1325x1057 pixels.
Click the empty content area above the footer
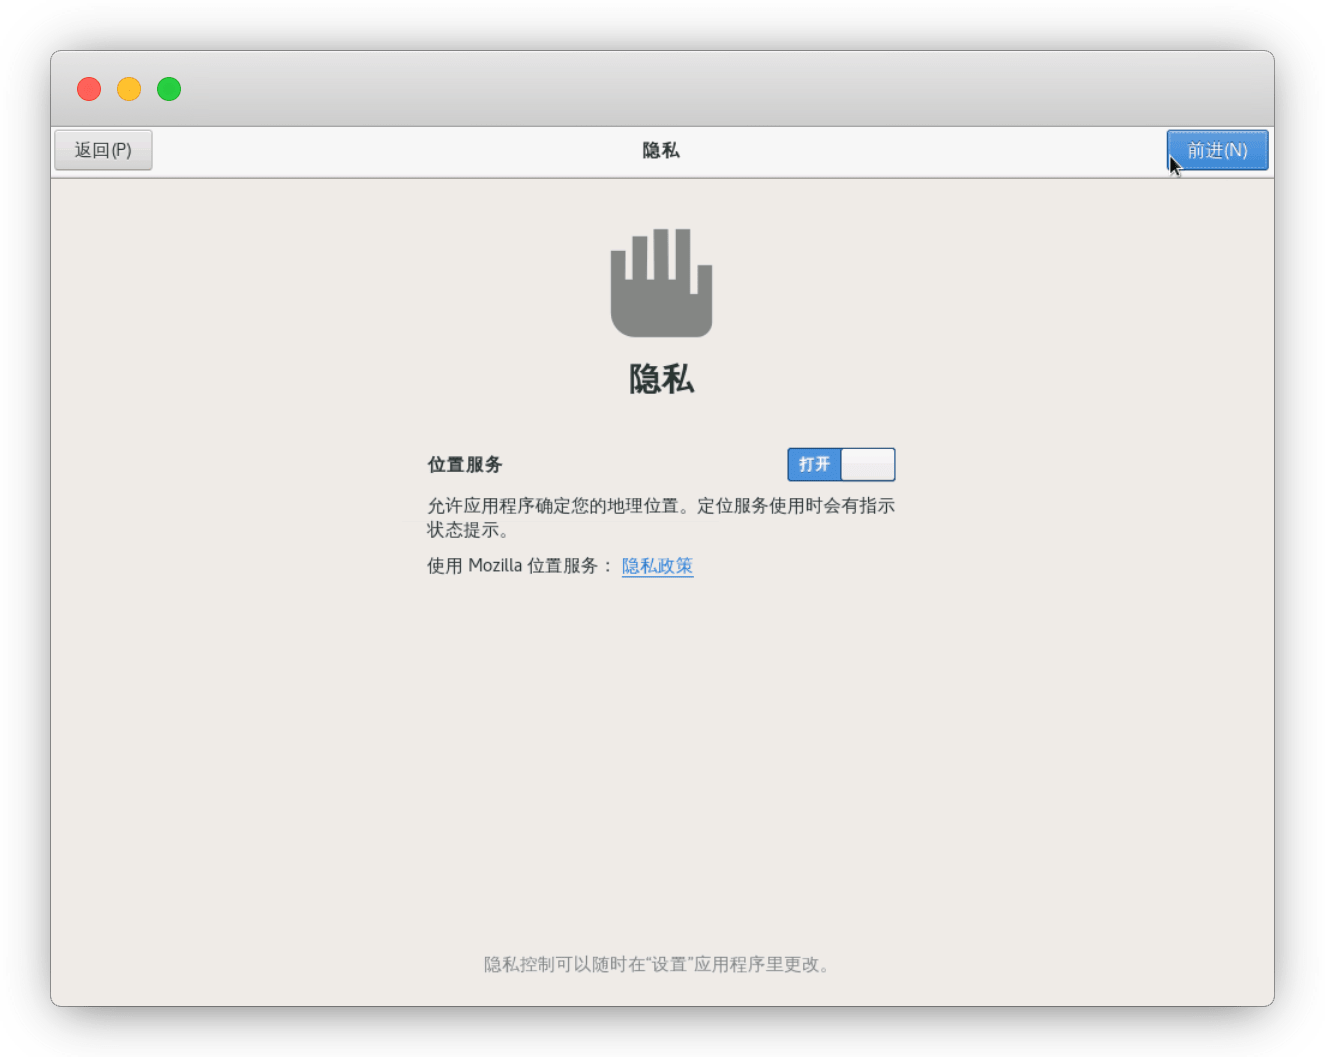[x=660, y=780]
